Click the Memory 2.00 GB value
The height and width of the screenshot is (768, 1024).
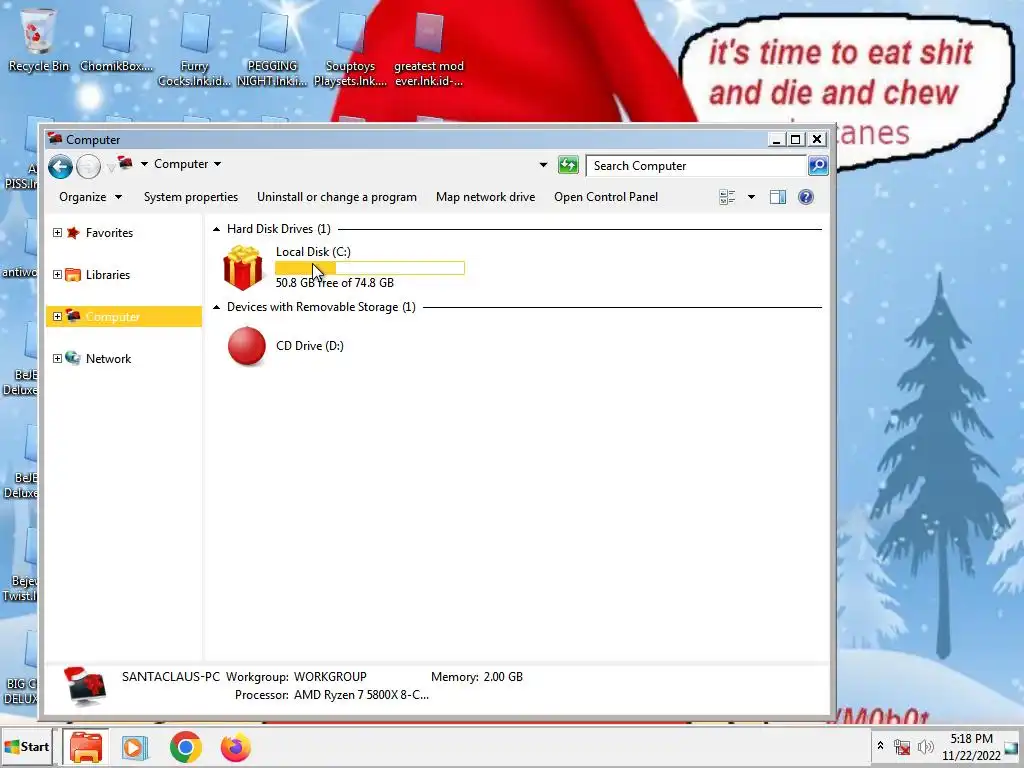(x=503, y=677)
